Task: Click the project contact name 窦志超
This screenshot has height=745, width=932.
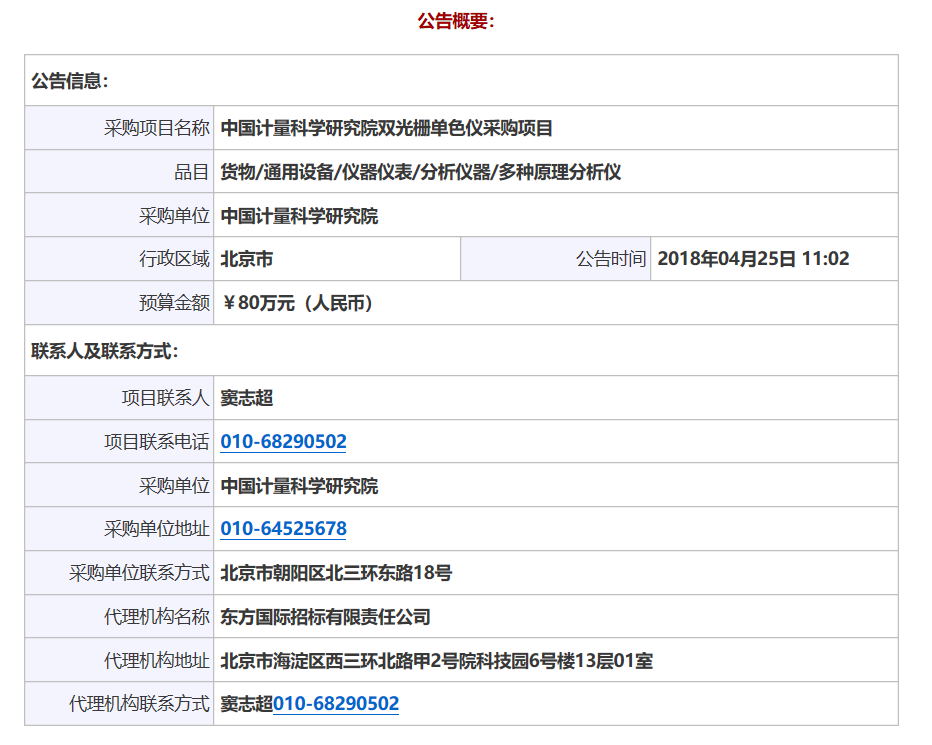Action: pos(246,398)
